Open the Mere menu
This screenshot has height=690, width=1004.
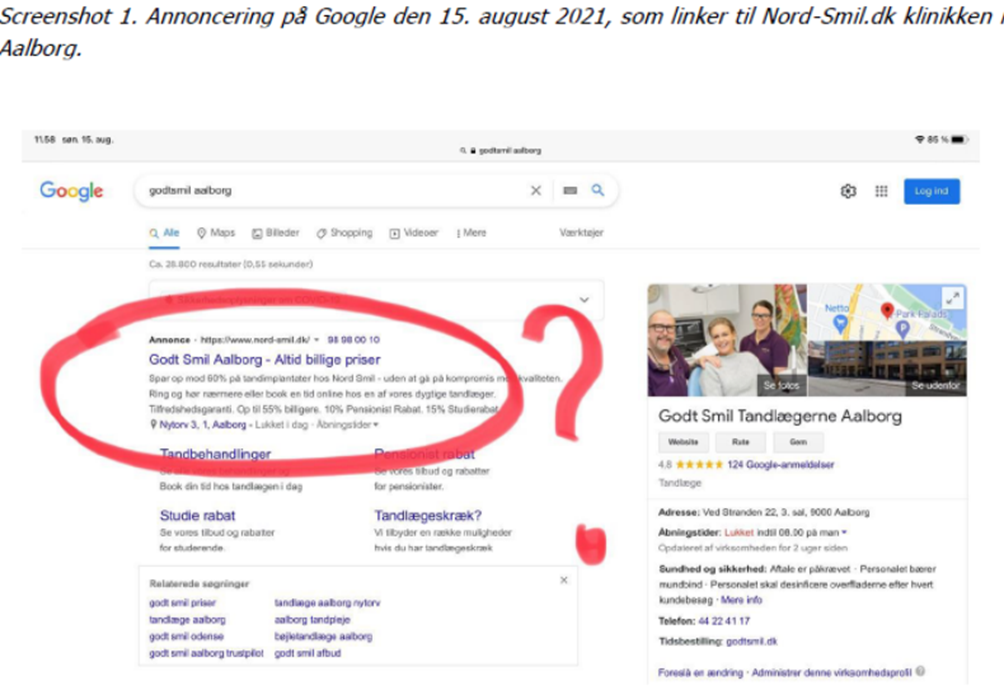click(x=471, y=233)
